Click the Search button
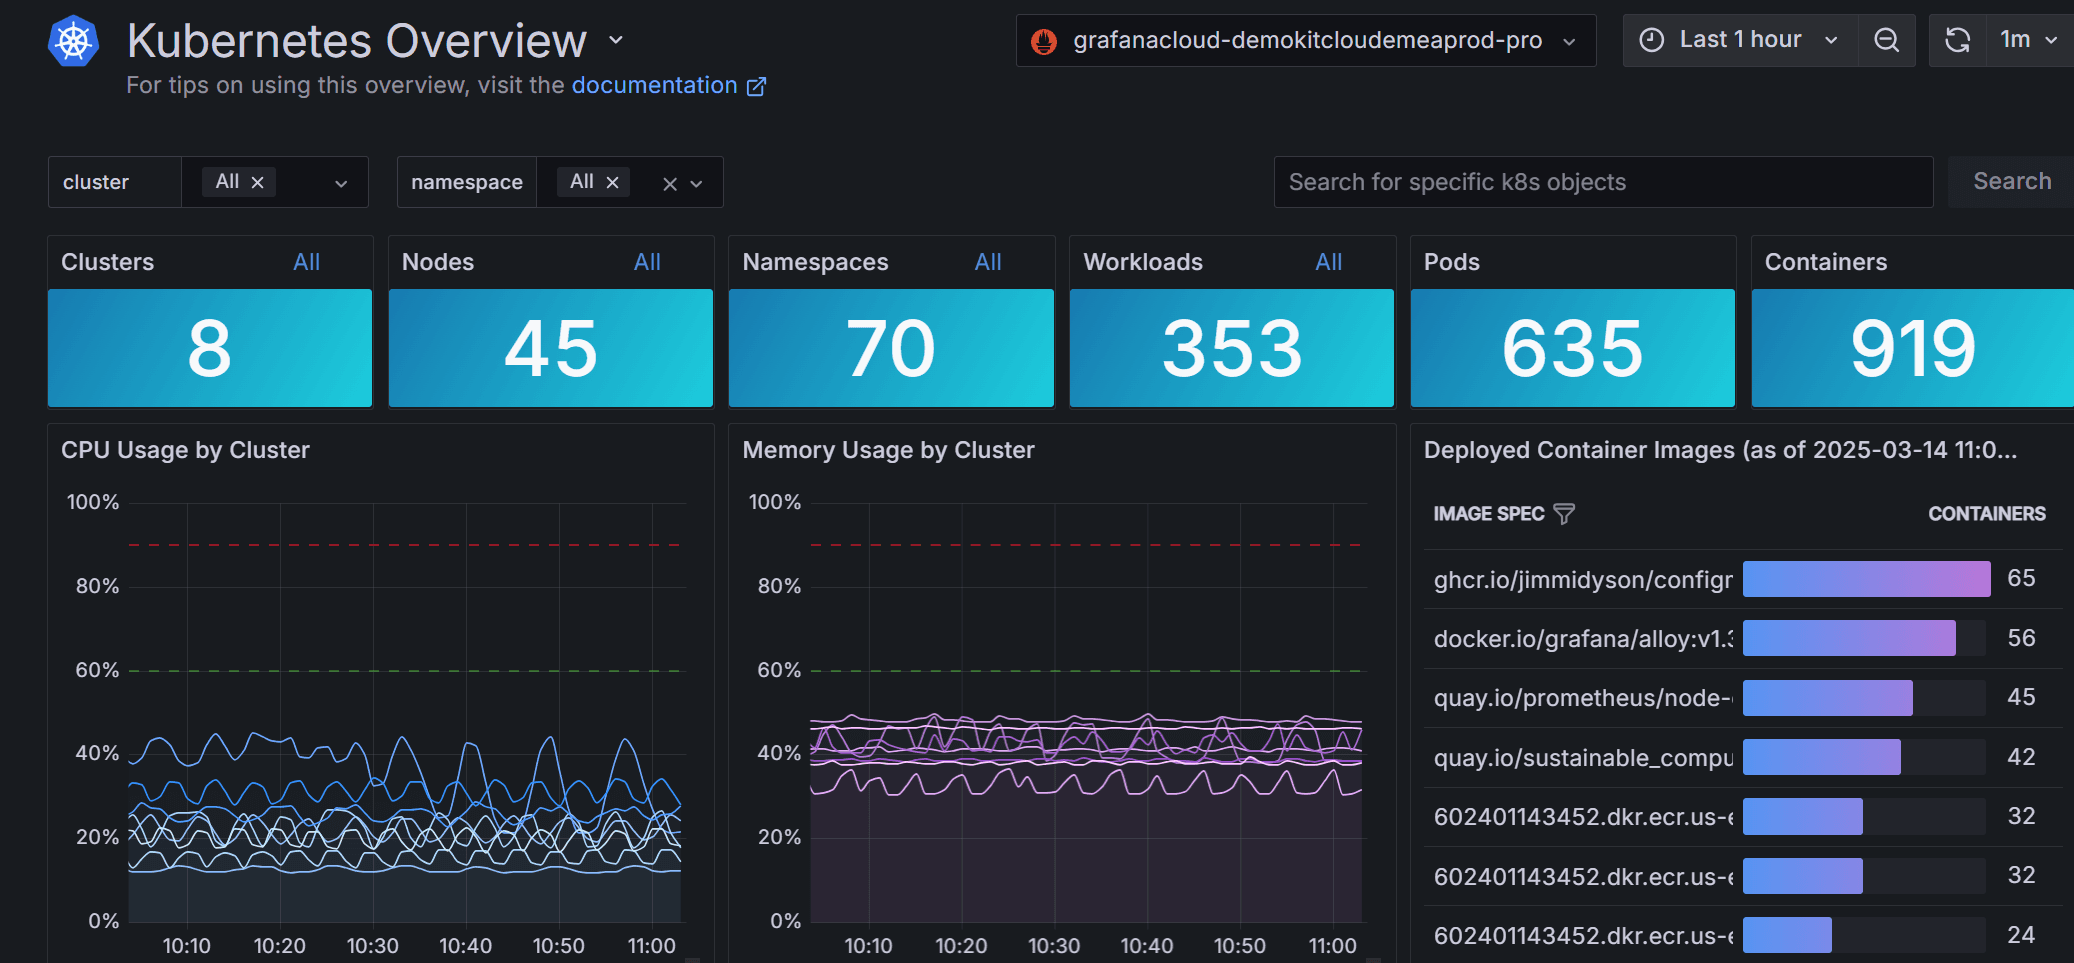Image resolution: width=2074 pixels, height=963 pixels. [x=2011, y=181]
